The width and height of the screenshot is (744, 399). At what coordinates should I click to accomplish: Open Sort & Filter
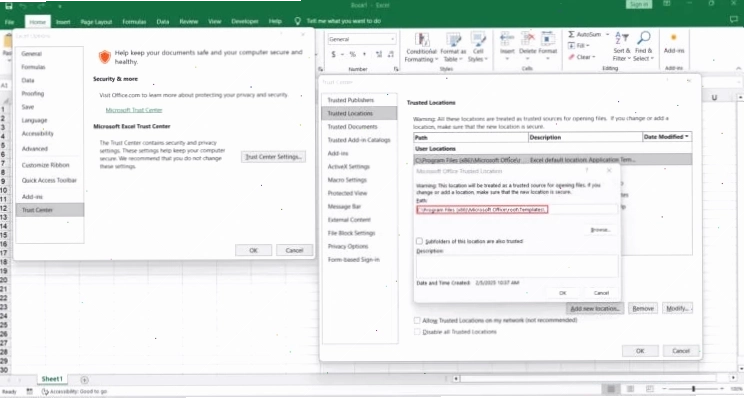(621, 46)
